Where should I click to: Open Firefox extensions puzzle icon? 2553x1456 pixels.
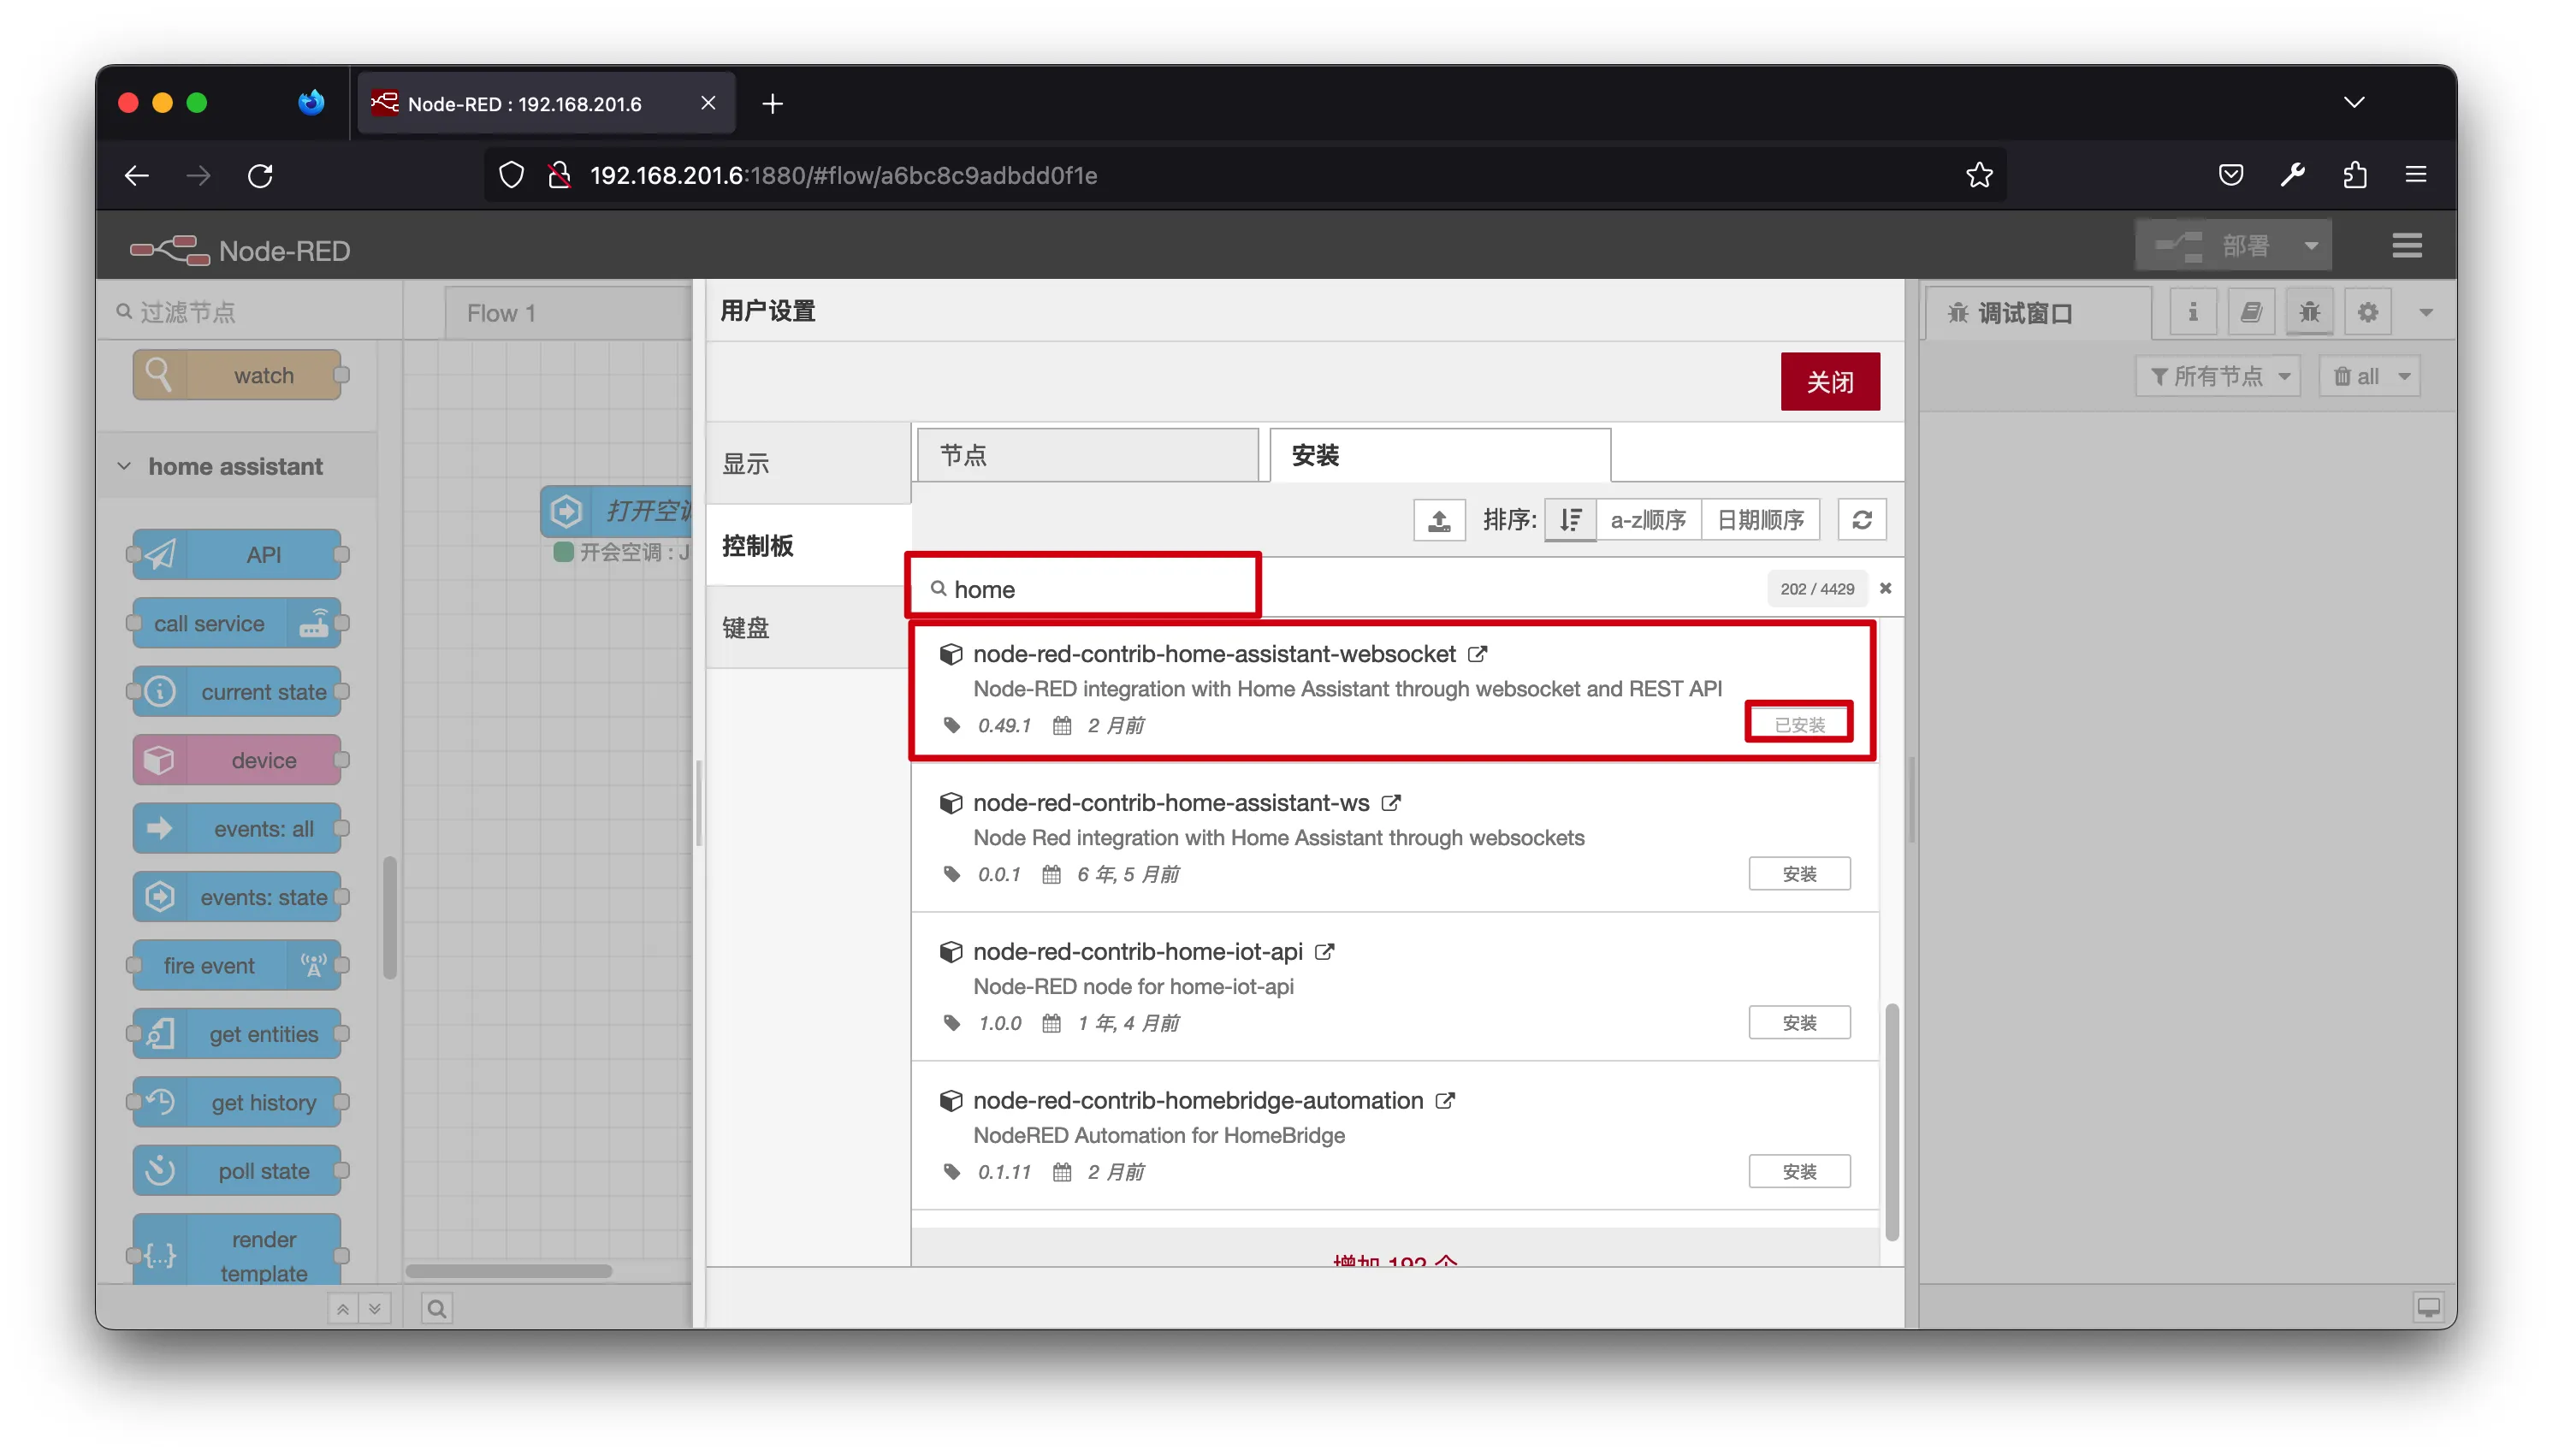click(x=2355, y=176)
